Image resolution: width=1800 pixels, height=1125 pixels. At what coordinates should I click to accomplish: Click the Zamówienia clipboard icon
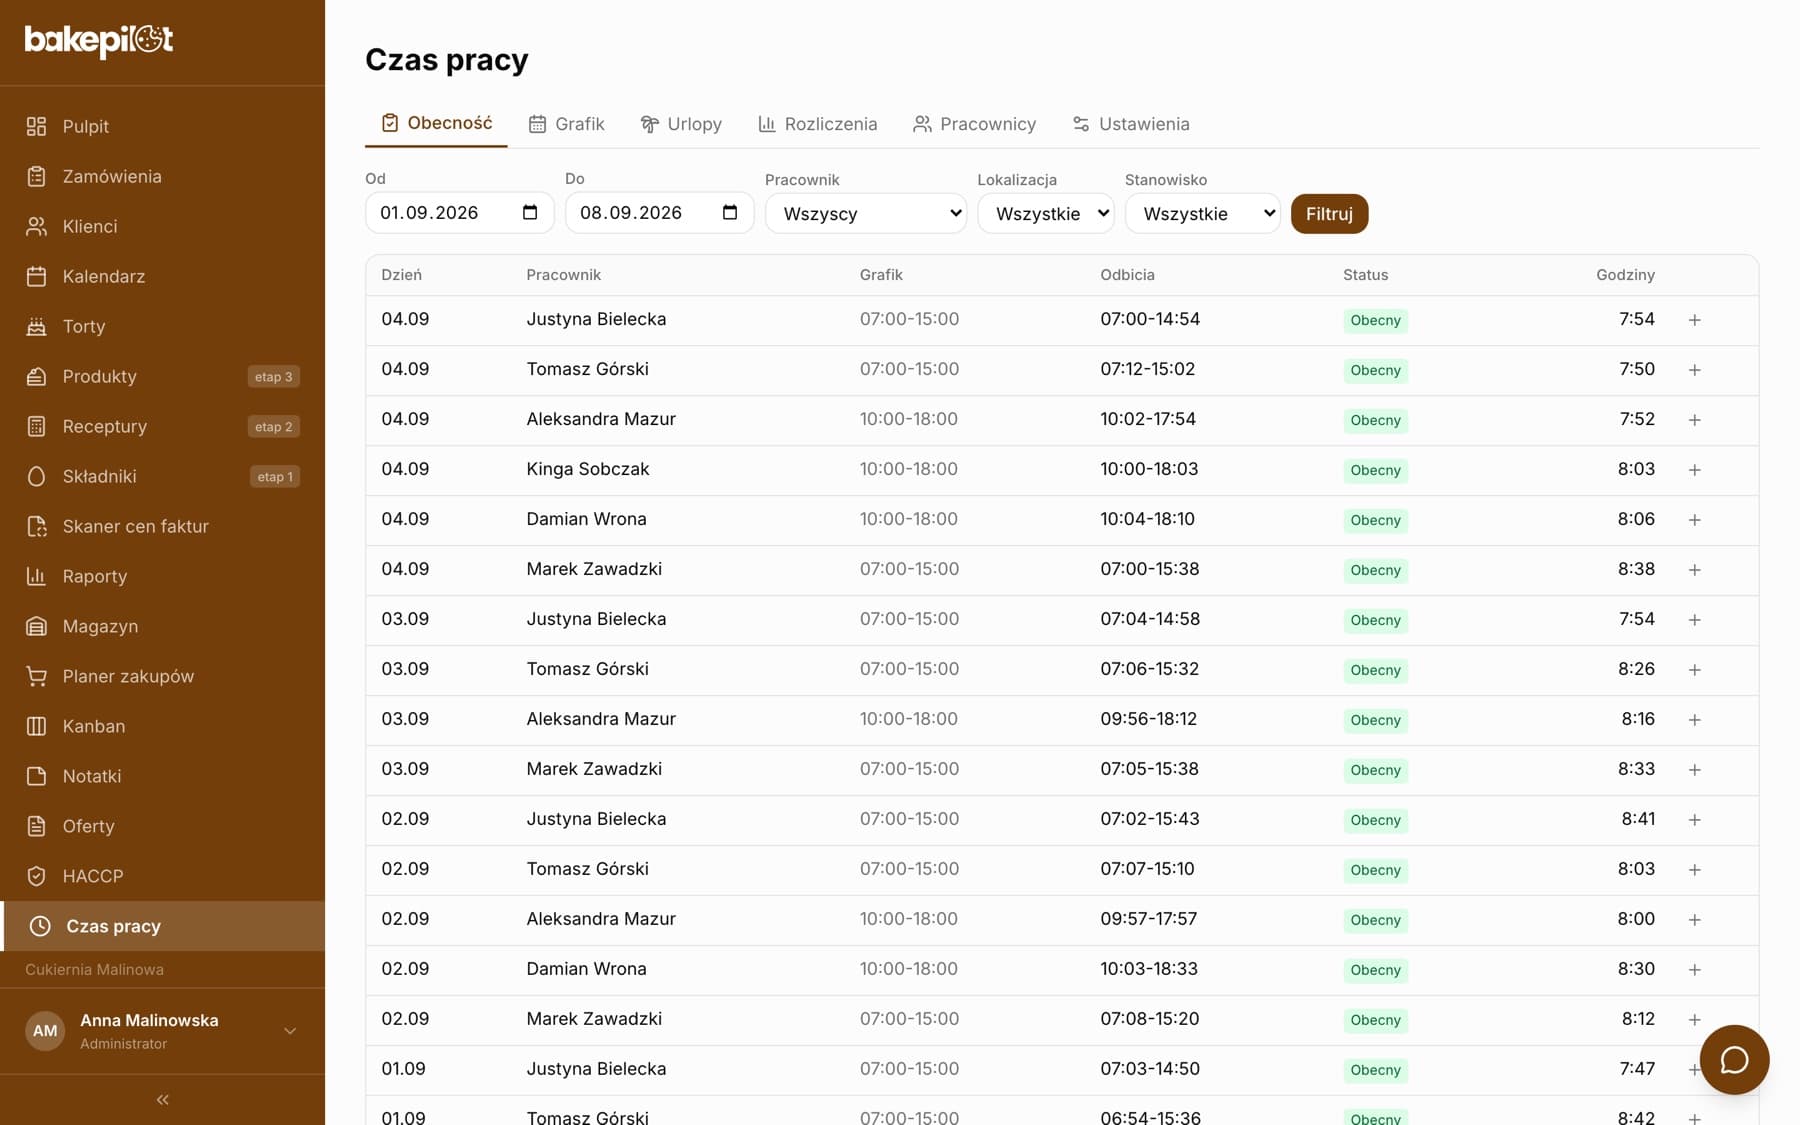[36, 176]
